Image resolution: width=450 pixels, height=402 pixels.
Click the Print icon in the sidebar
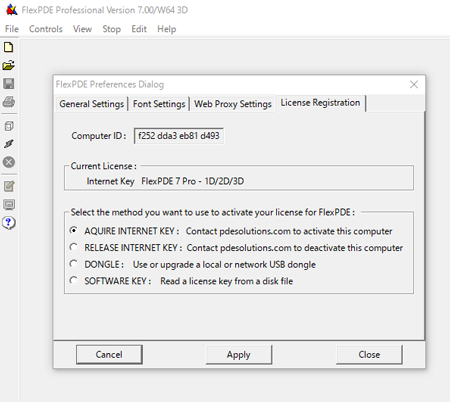click(x=9, y=101)
